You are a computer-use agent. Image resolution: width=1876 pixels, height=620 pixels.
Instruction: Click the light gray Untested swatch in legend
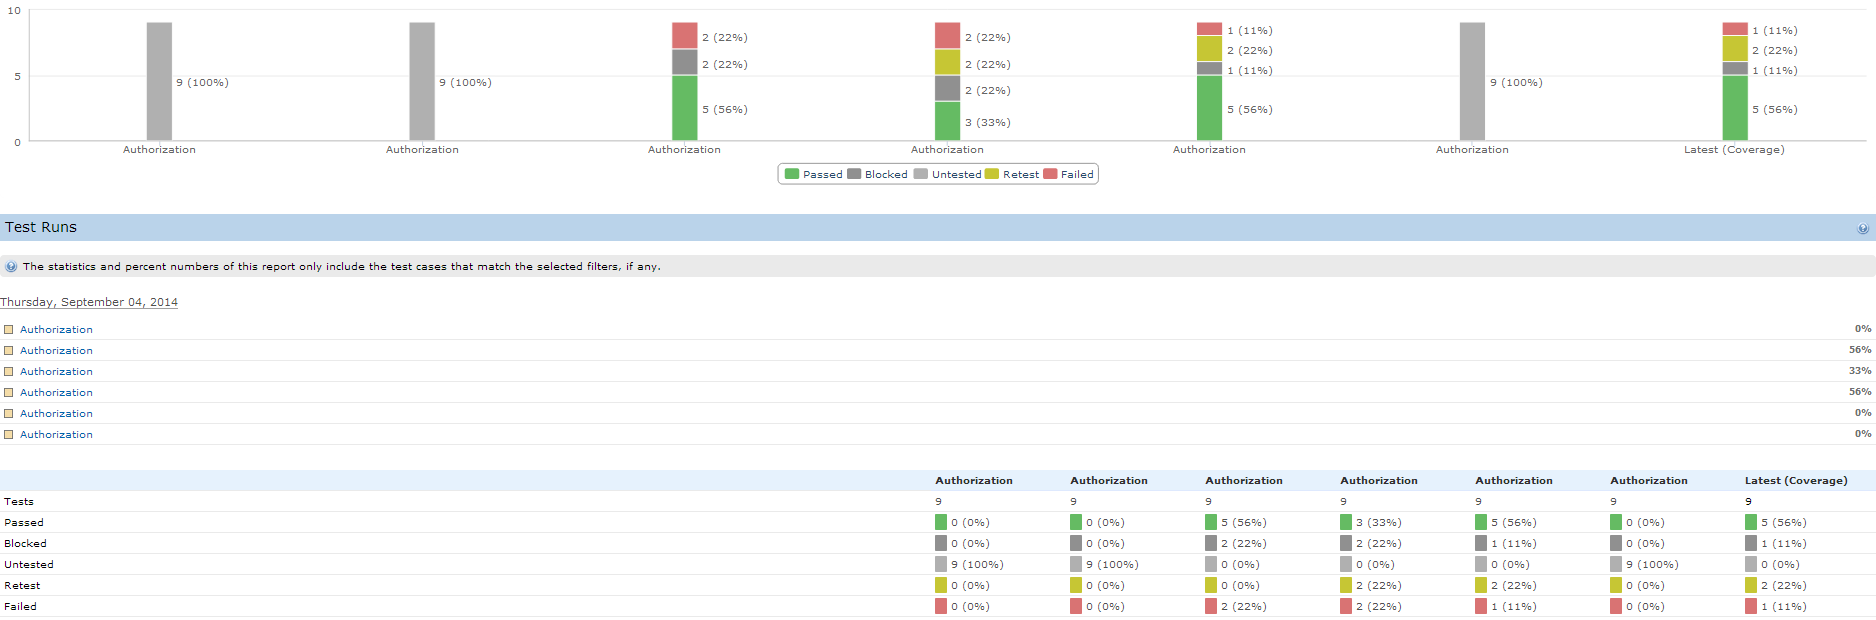921,174
